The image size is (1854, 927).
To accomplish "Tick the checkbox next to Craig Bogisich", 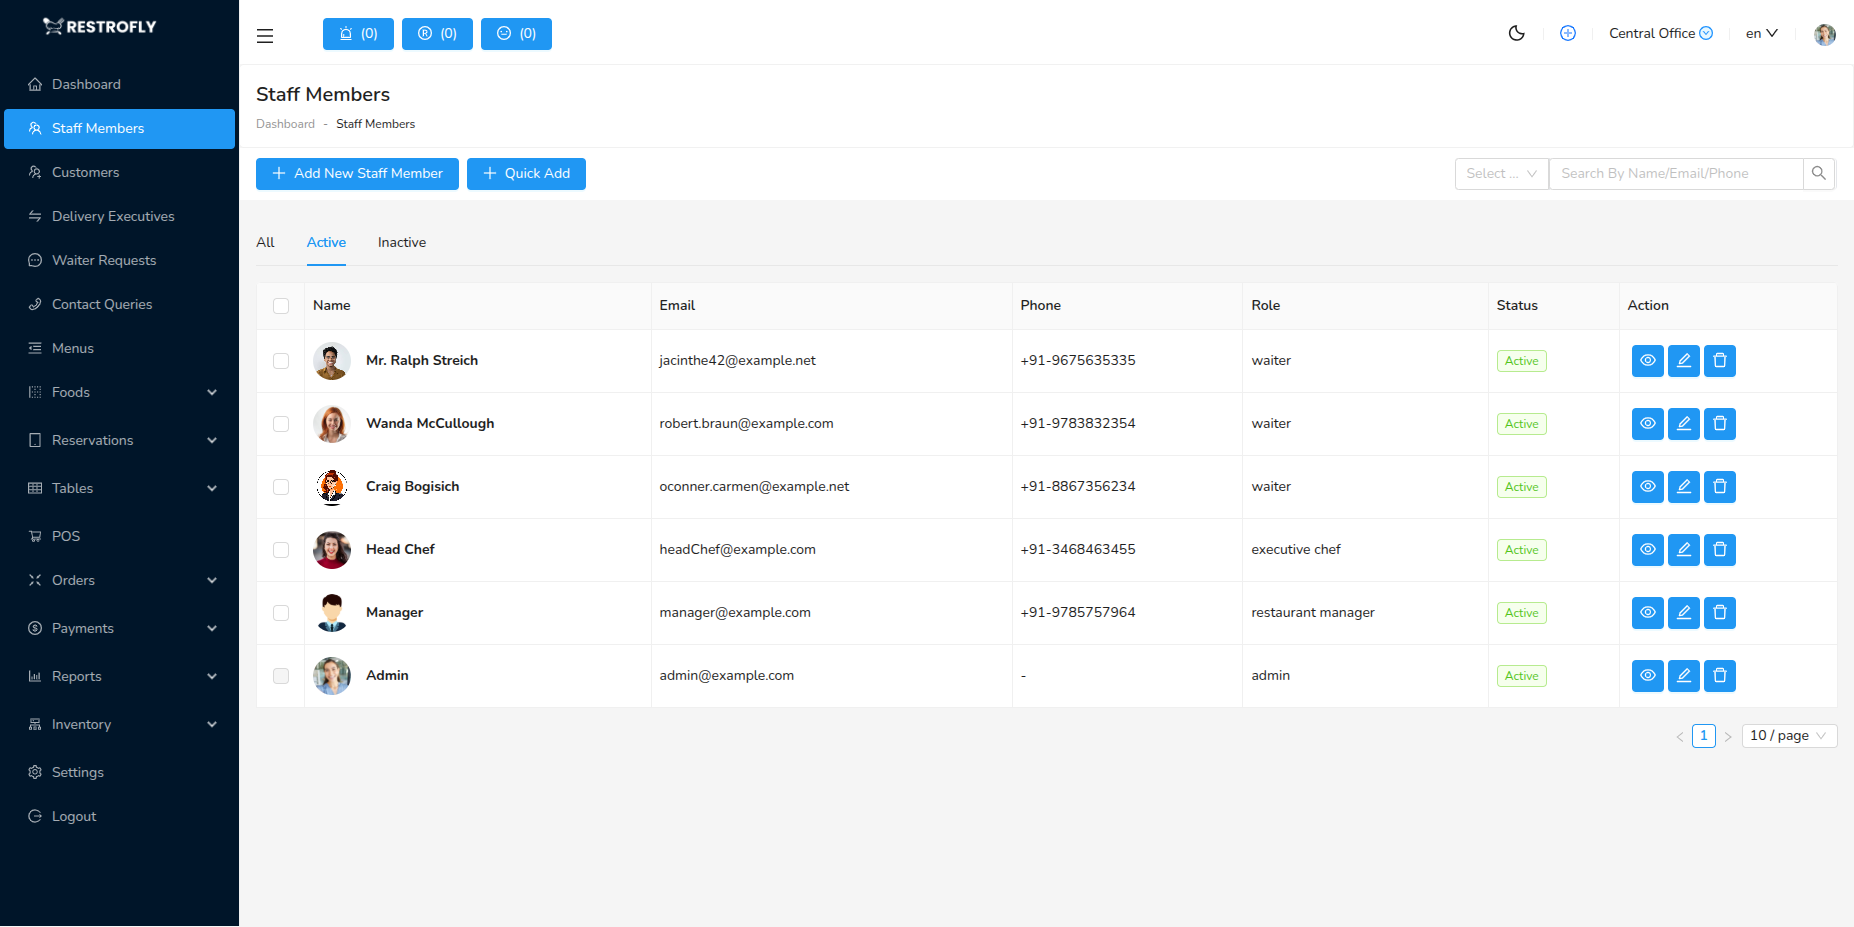I will (x=281, y=487).
